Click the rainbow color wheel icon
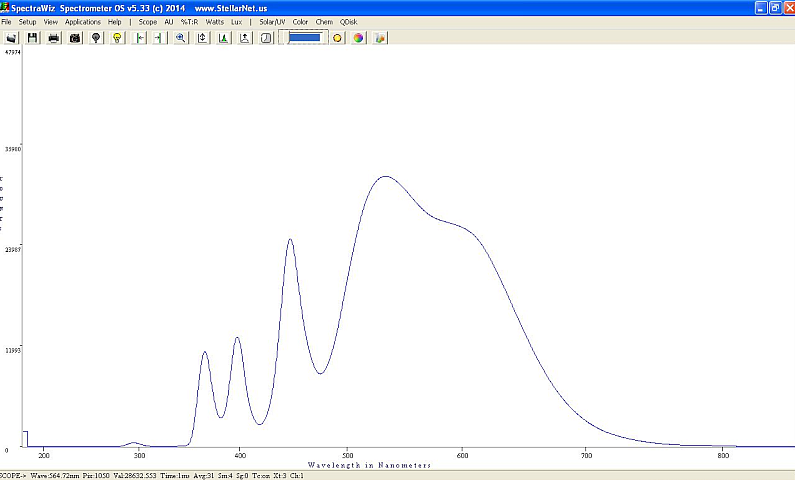This screenshot has height=480, width=795. [x=358, y=38]
